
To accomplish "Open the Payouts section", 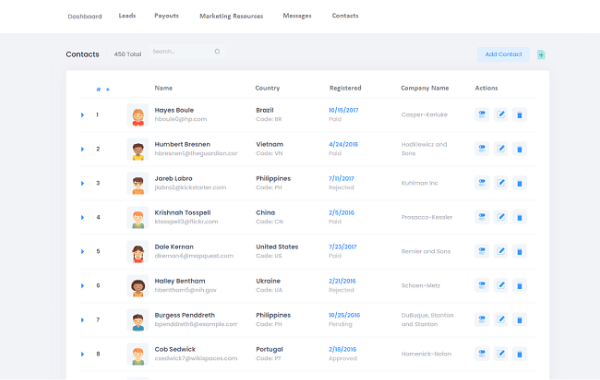I will pos(166,16).
